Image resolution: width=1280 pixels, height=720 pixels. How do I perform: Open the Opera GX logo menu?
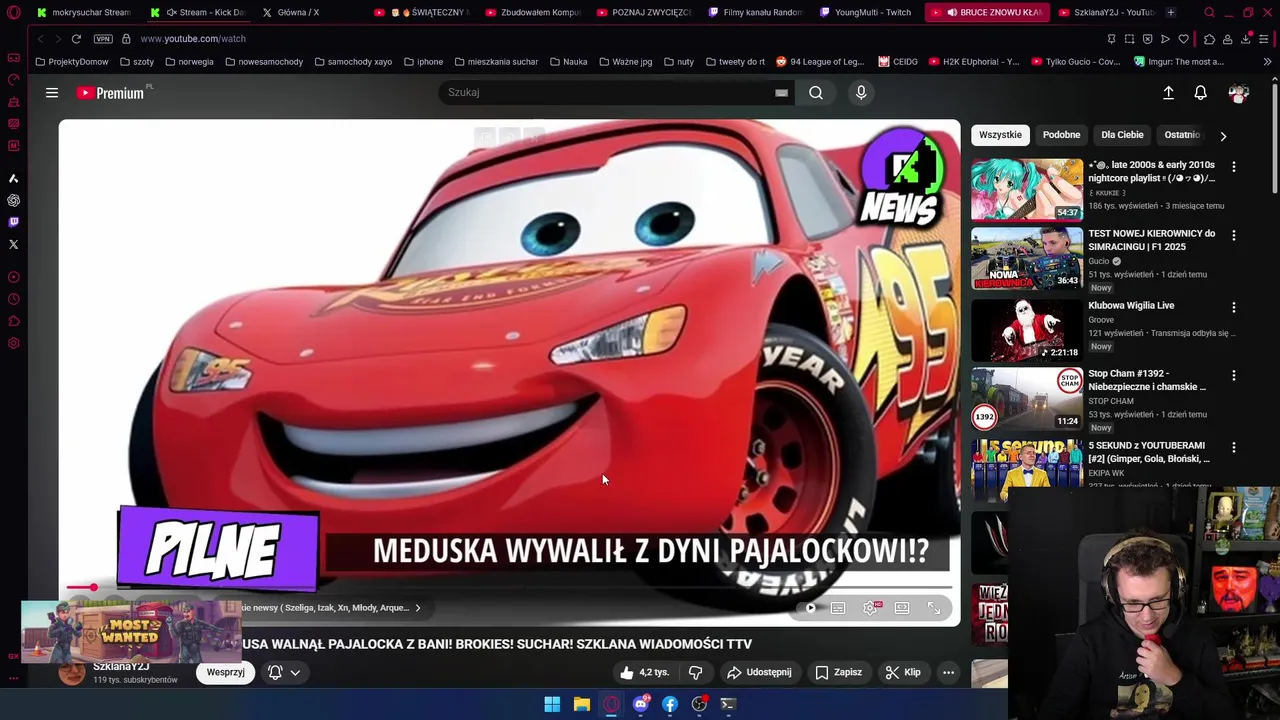(x=13, y=13)
